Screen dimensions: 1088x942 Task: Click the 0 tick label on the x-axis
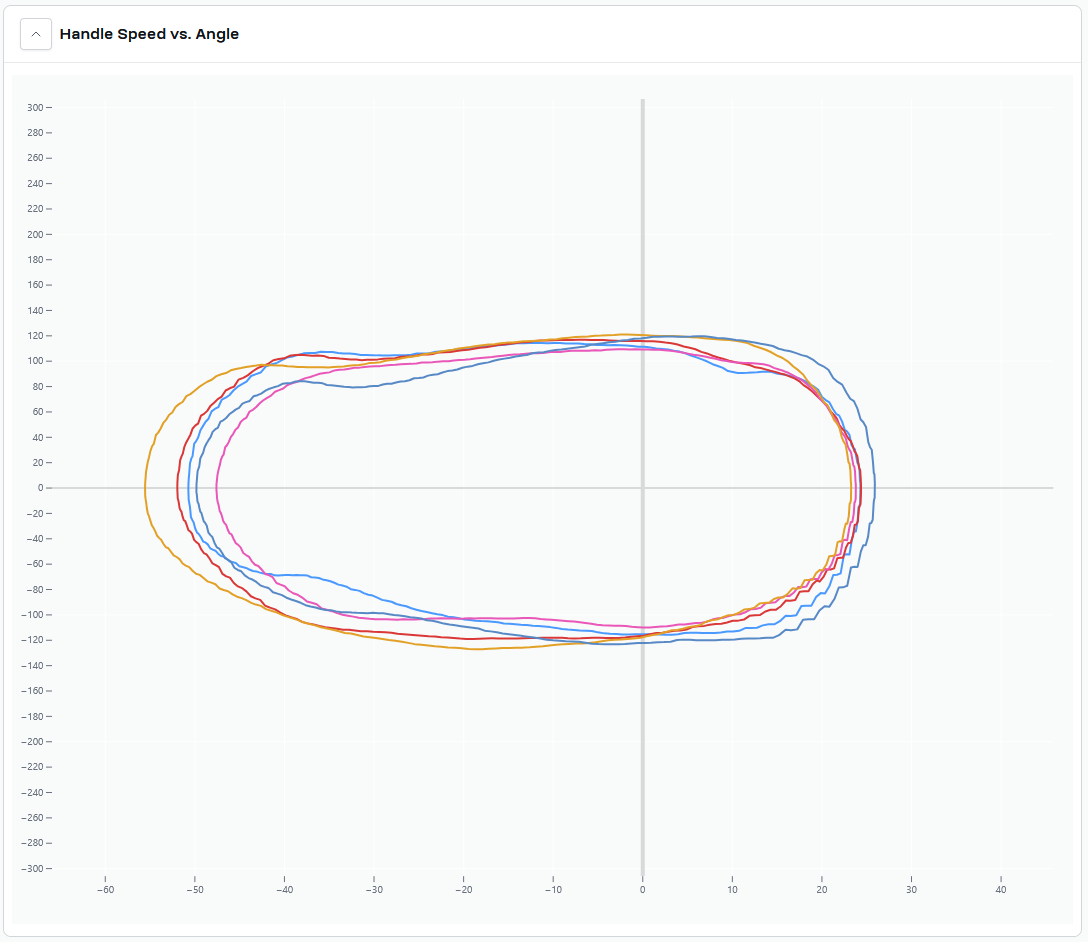[x=643, y=890]
